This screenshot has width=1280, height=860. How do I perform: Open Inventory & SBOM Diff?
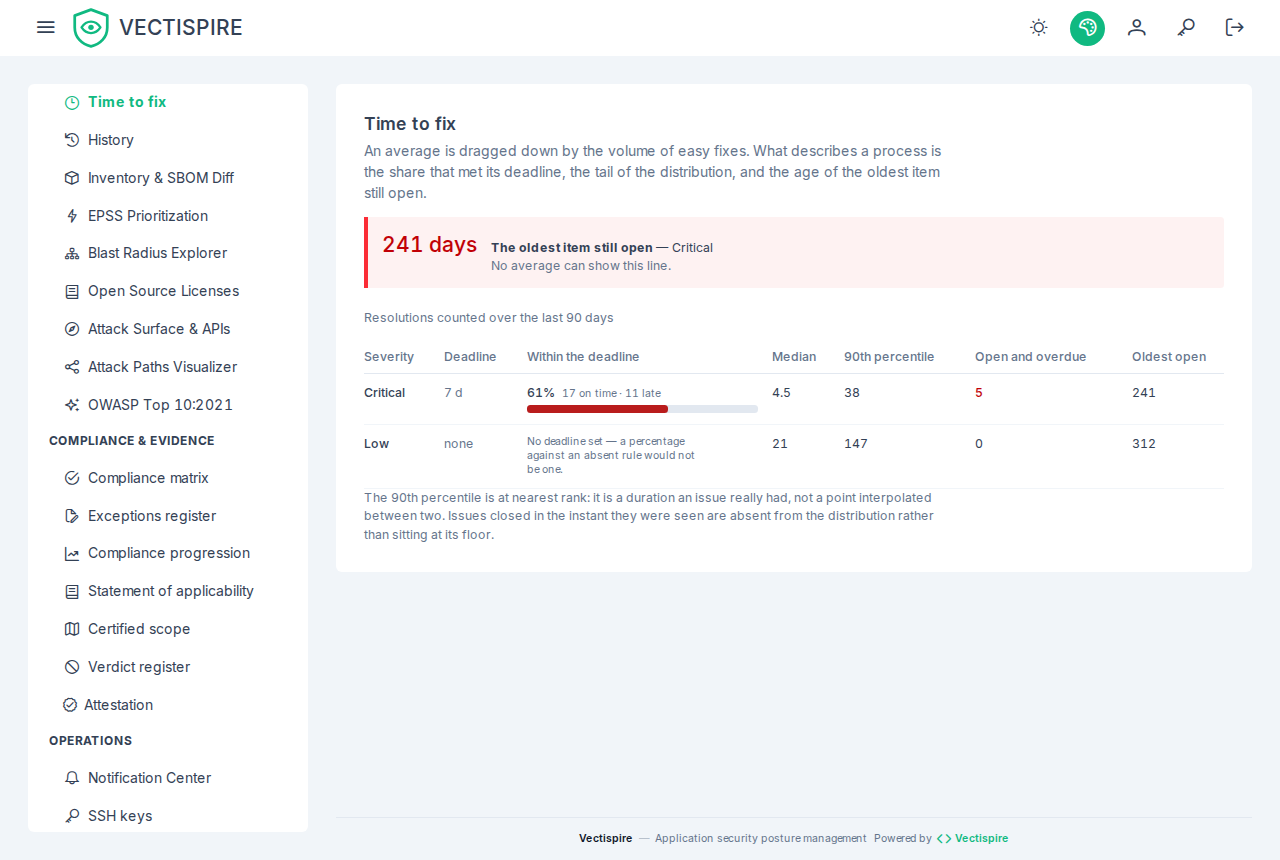[x=168, y=178]
